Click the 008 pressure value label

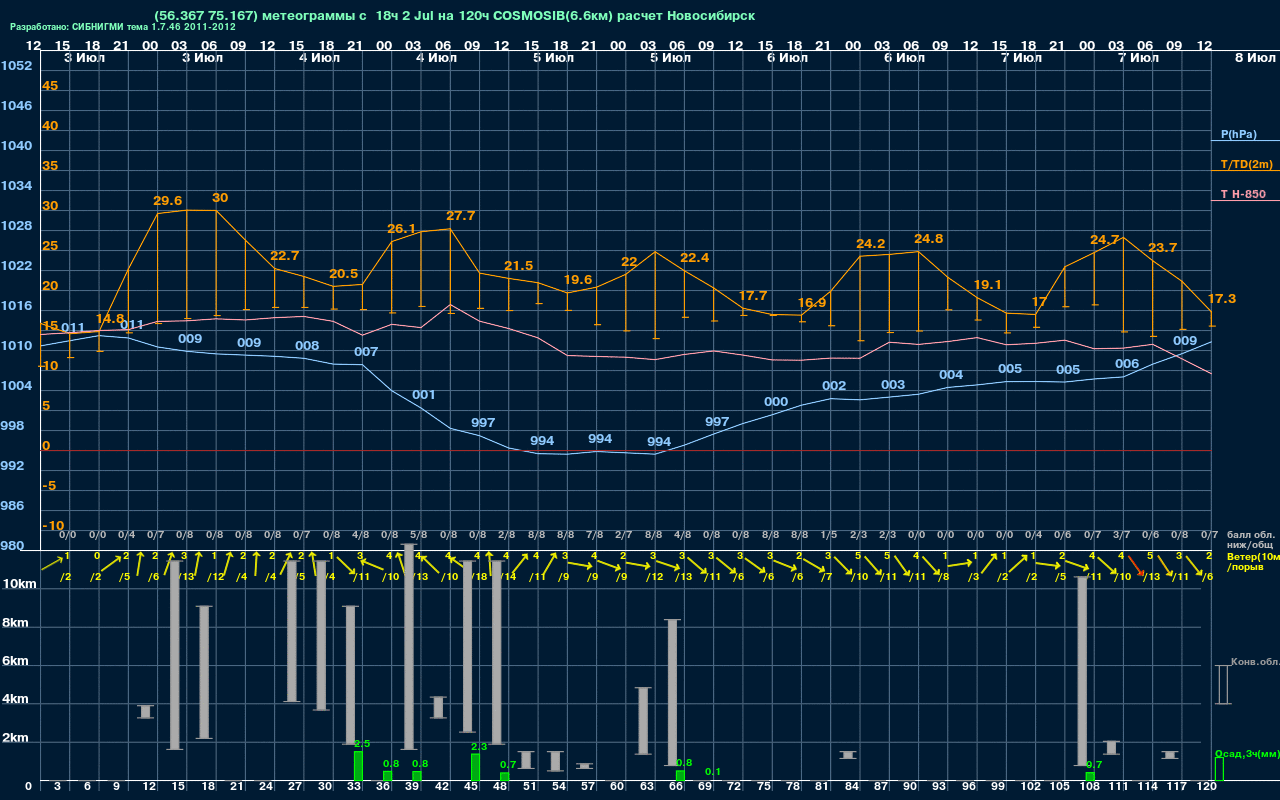click(x=307, y=346)
